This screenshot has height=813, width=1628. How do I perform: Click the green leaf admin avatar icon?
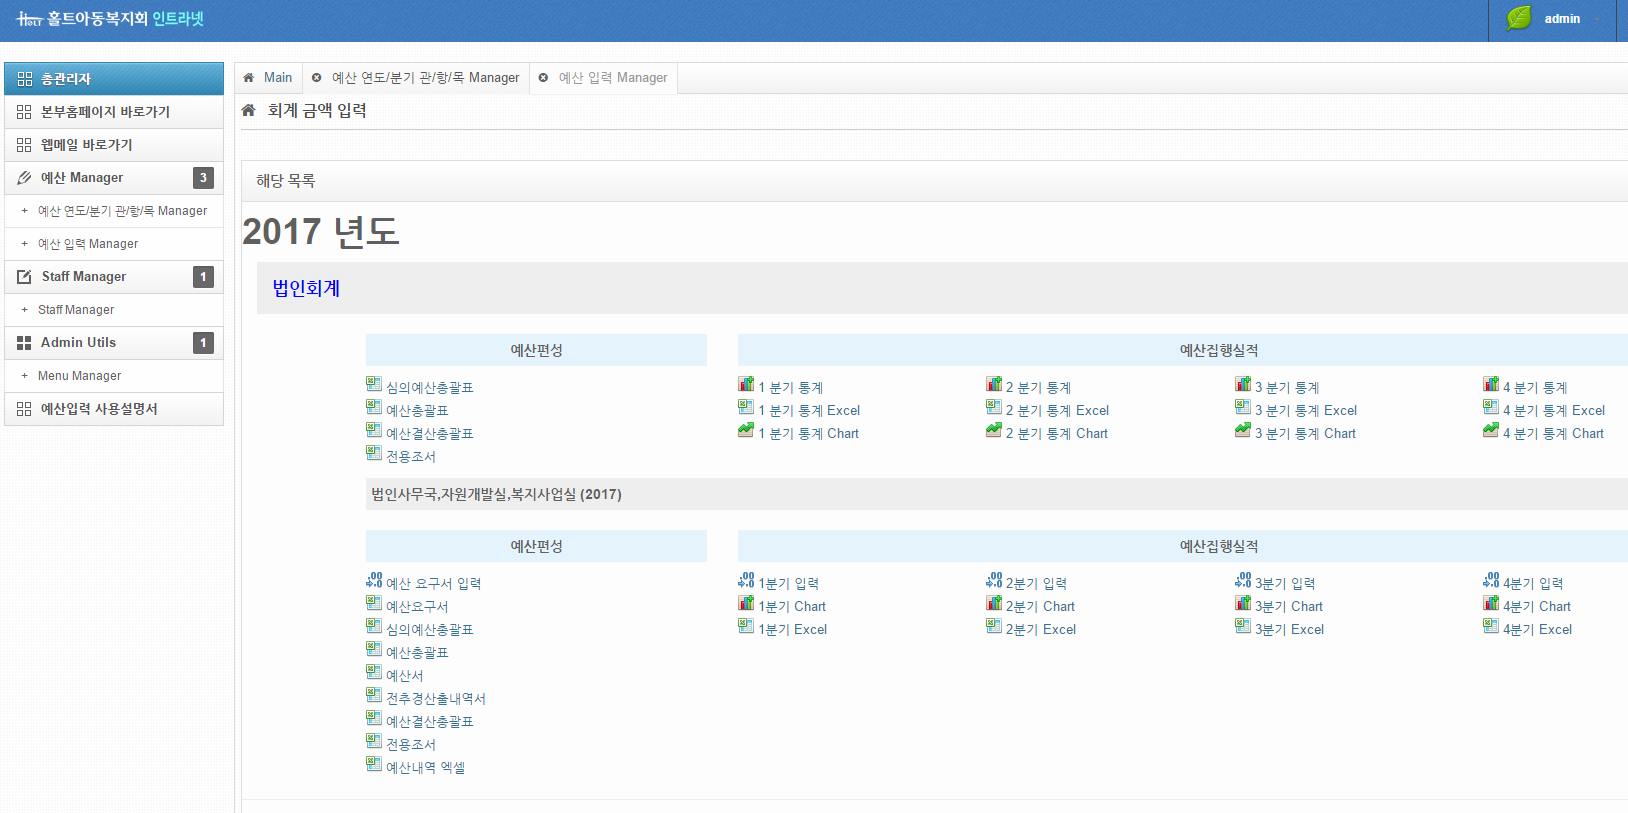pyautogui.click(x=1519, y=19)
